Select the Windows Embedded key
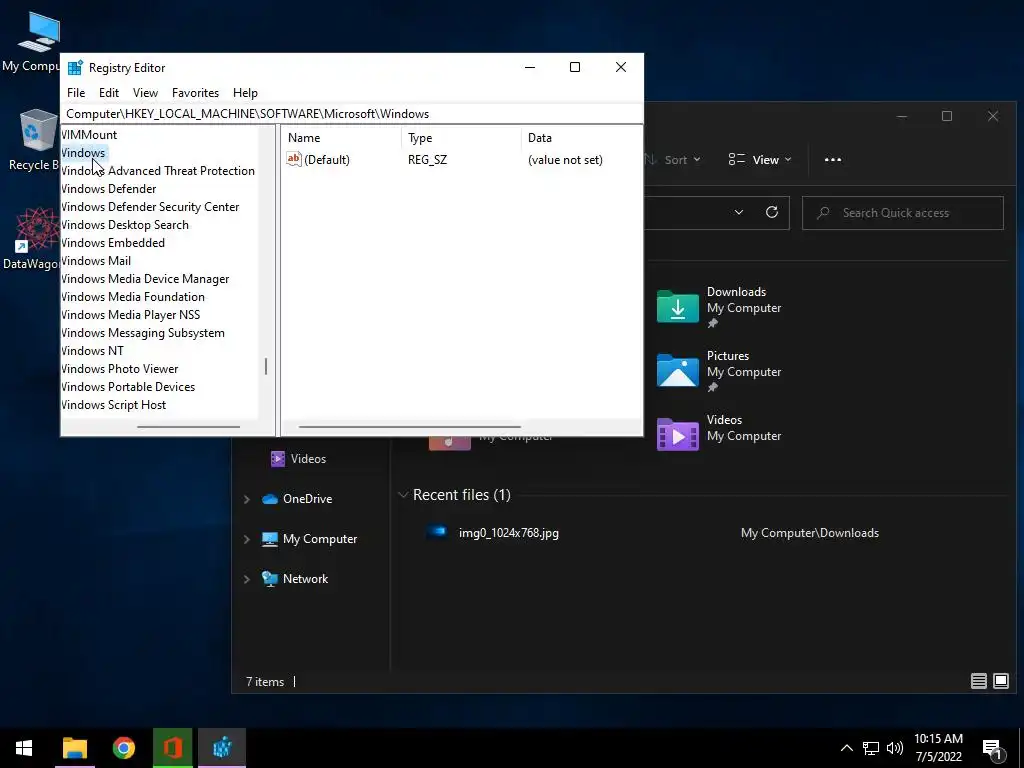Image resolution: width=1024 pixels, height=768 pixels. (112, 242)
